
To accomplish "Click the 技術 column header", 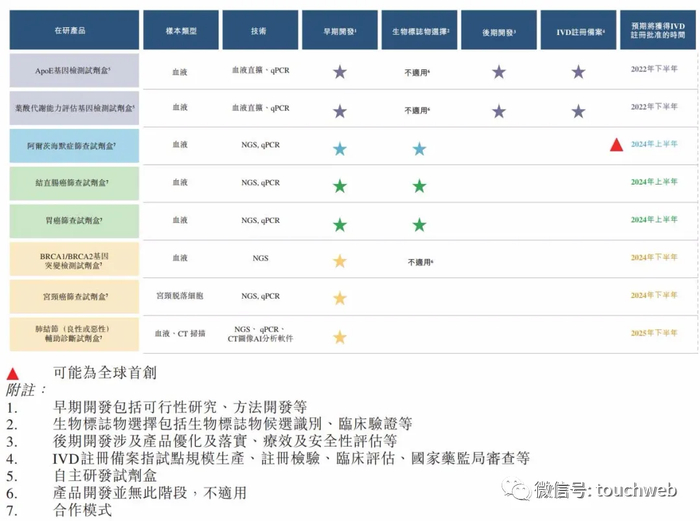I will click(260, 30).
